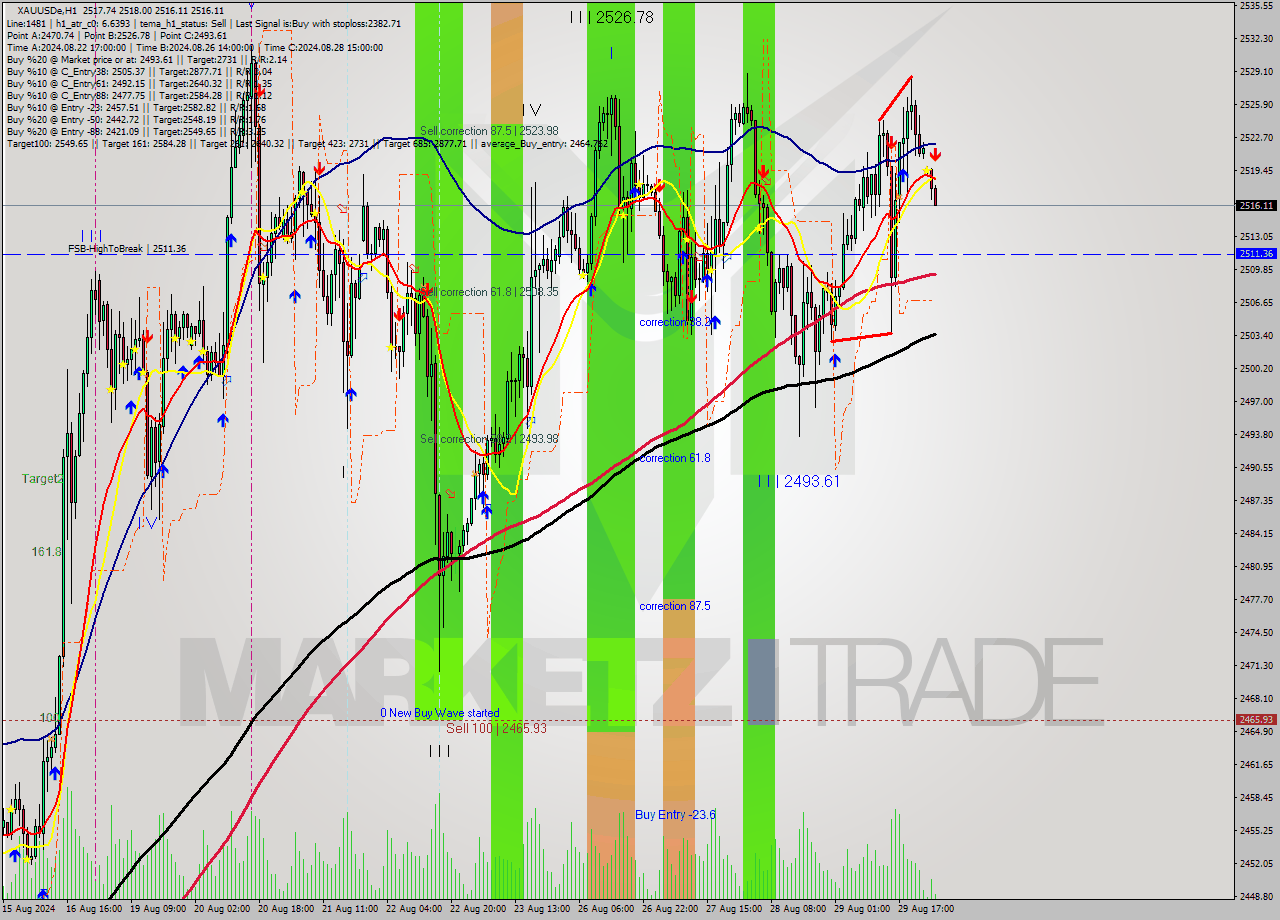Image resolution: width=1280 pixels, height=920 pixels.
Task: Select the 'Buy %20 @ Entry -50: 2442.72' line
Action: coord(136,119)
